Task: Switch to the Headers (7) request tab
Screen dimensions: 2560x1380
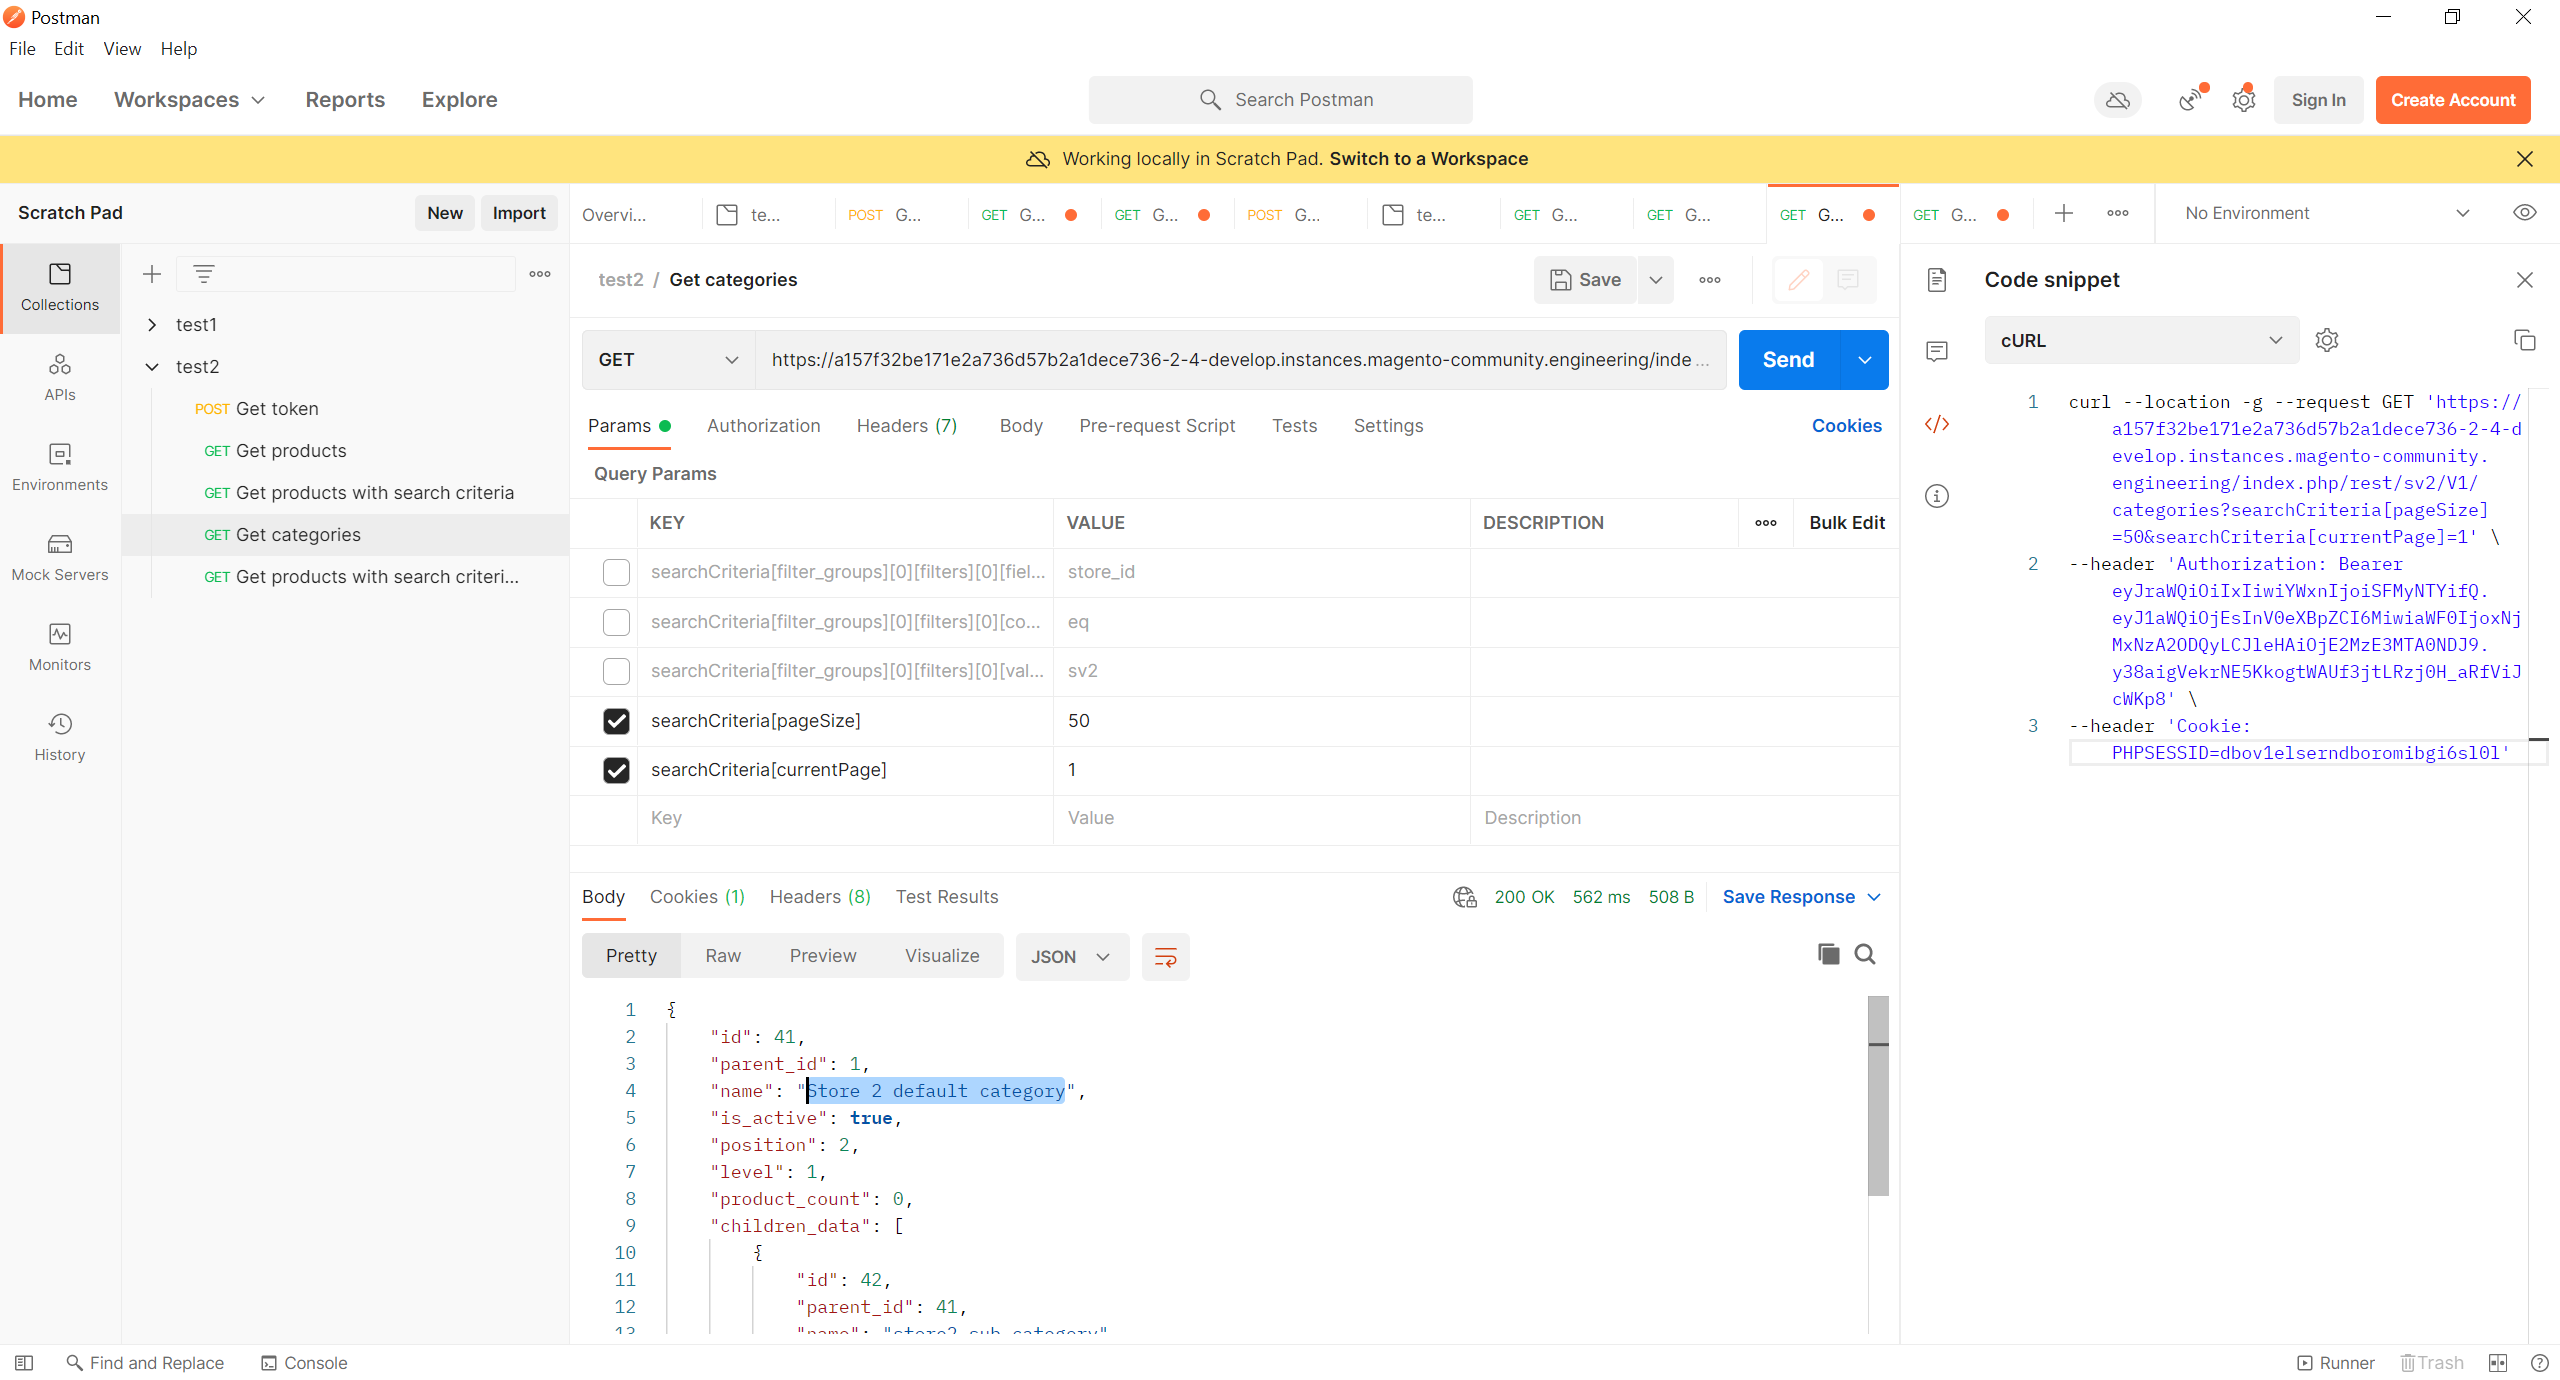Action: coord(907,426)
